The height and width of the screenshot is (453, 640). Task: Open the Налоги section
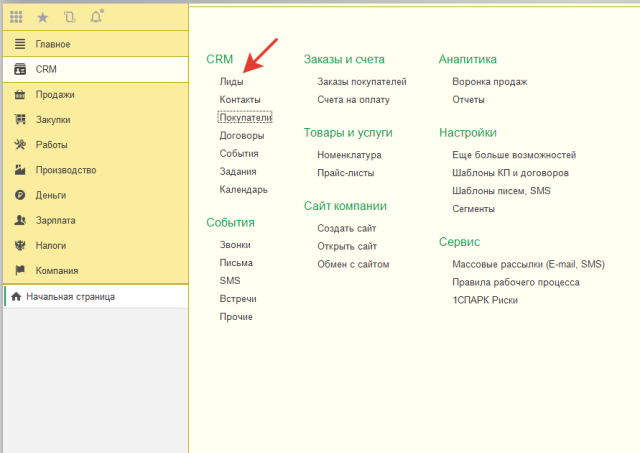(x=96, y=245)
